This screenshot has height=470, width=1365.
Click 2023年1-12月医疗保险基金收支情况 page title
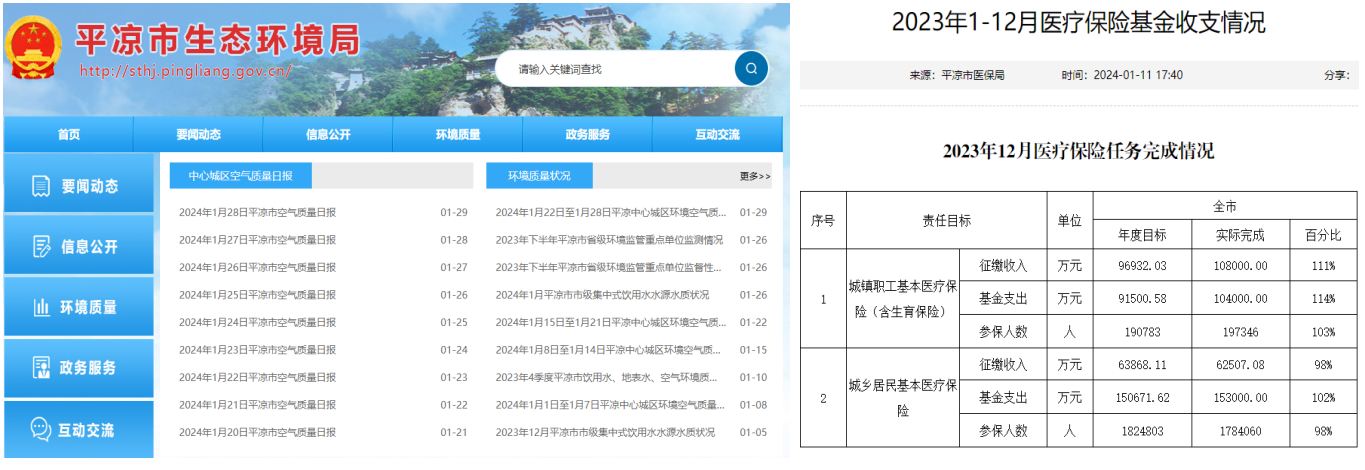click(x=1079, y=22)
